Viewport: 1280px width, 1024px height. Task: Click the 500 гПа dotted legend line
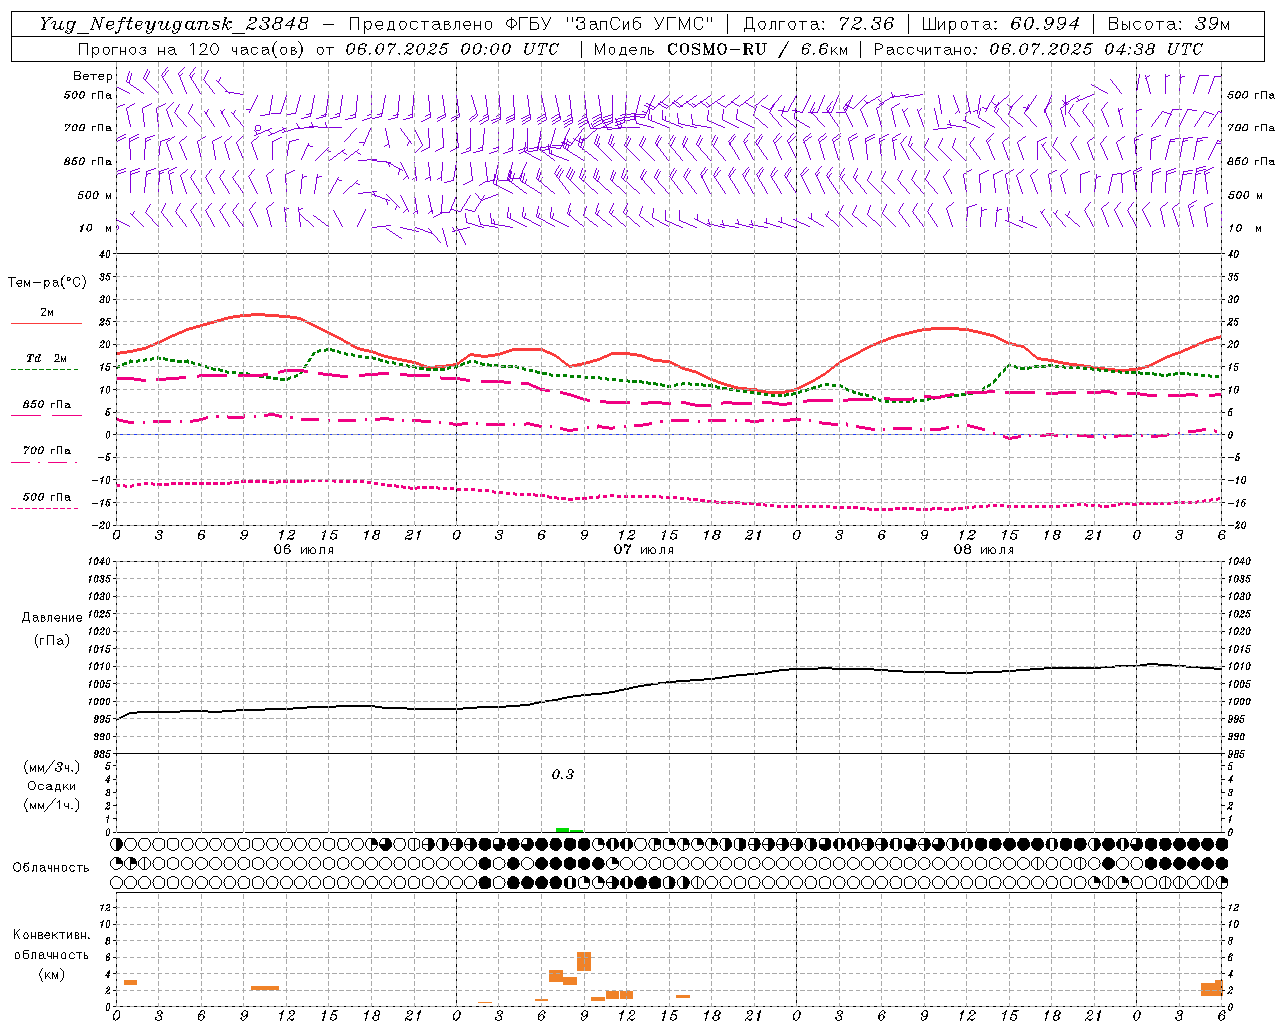point(44,508)
